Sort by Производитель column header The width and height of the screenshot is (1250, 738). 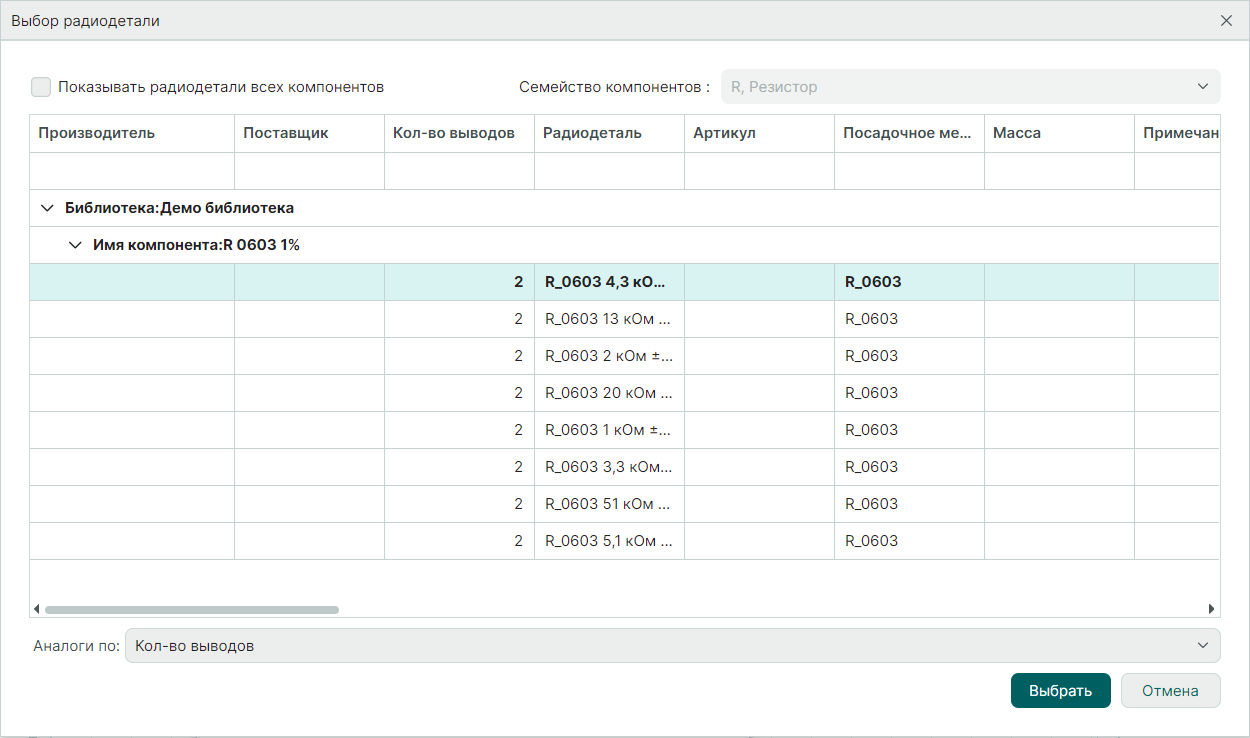coord(131,133)
